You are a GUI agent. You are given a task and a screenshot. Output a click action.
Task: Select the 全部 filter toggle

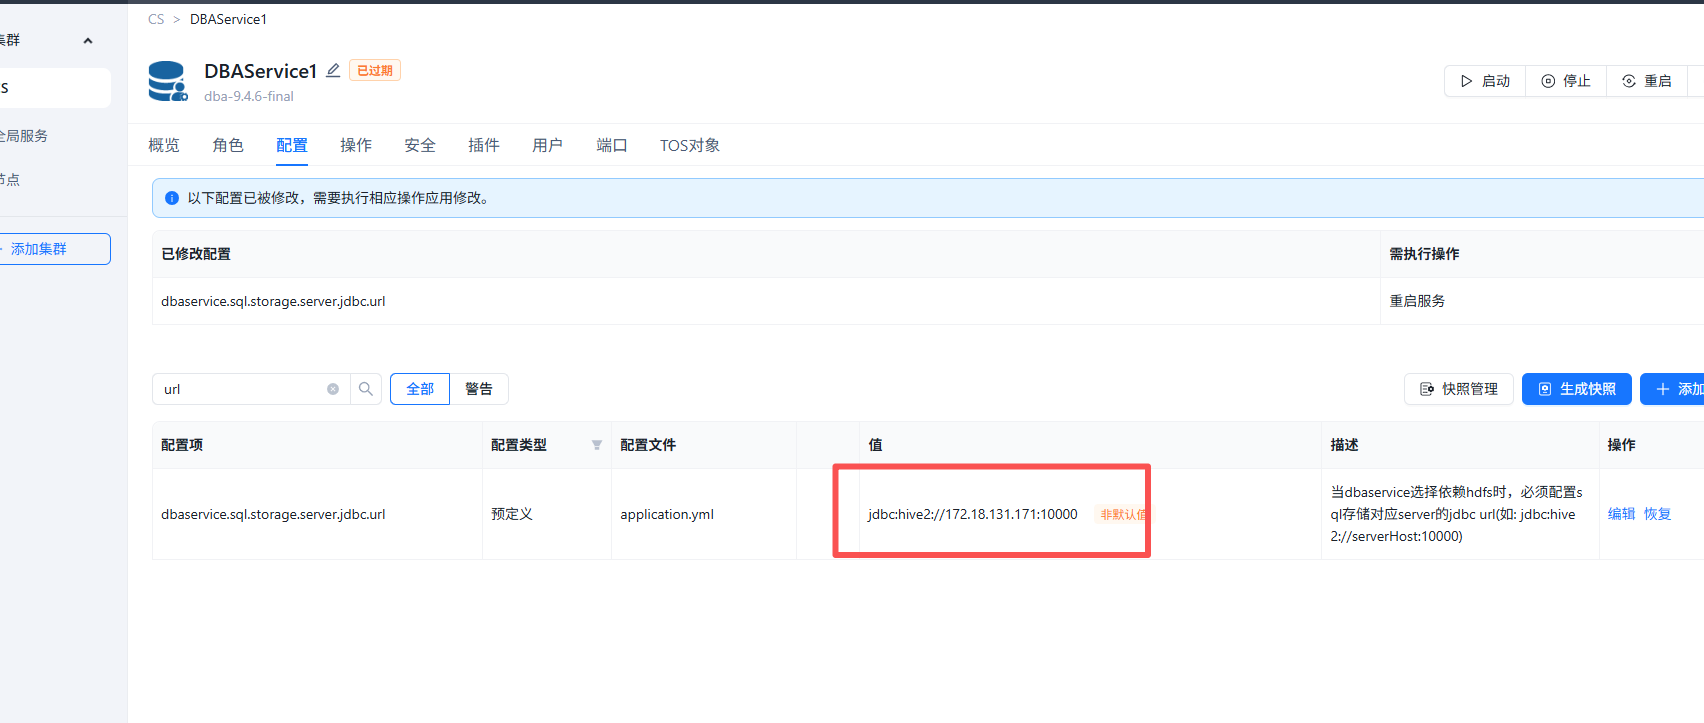420,389
